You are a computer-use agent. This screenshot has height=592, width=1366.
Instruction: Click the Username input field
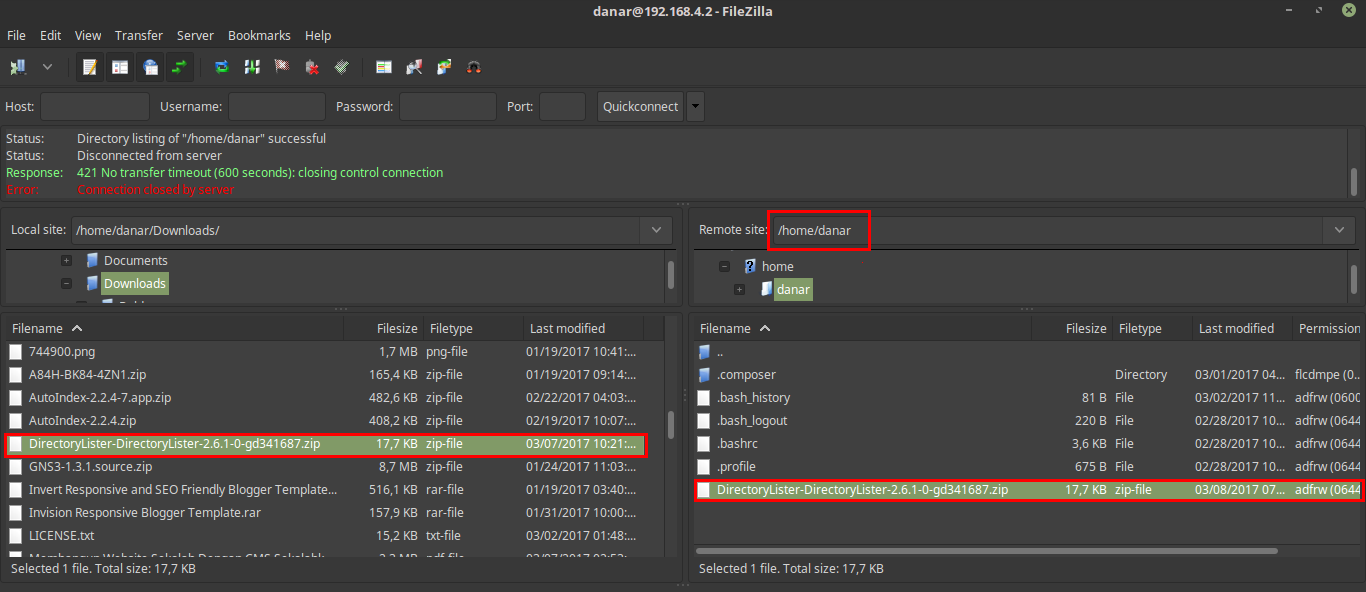click(x=277, y=107)
